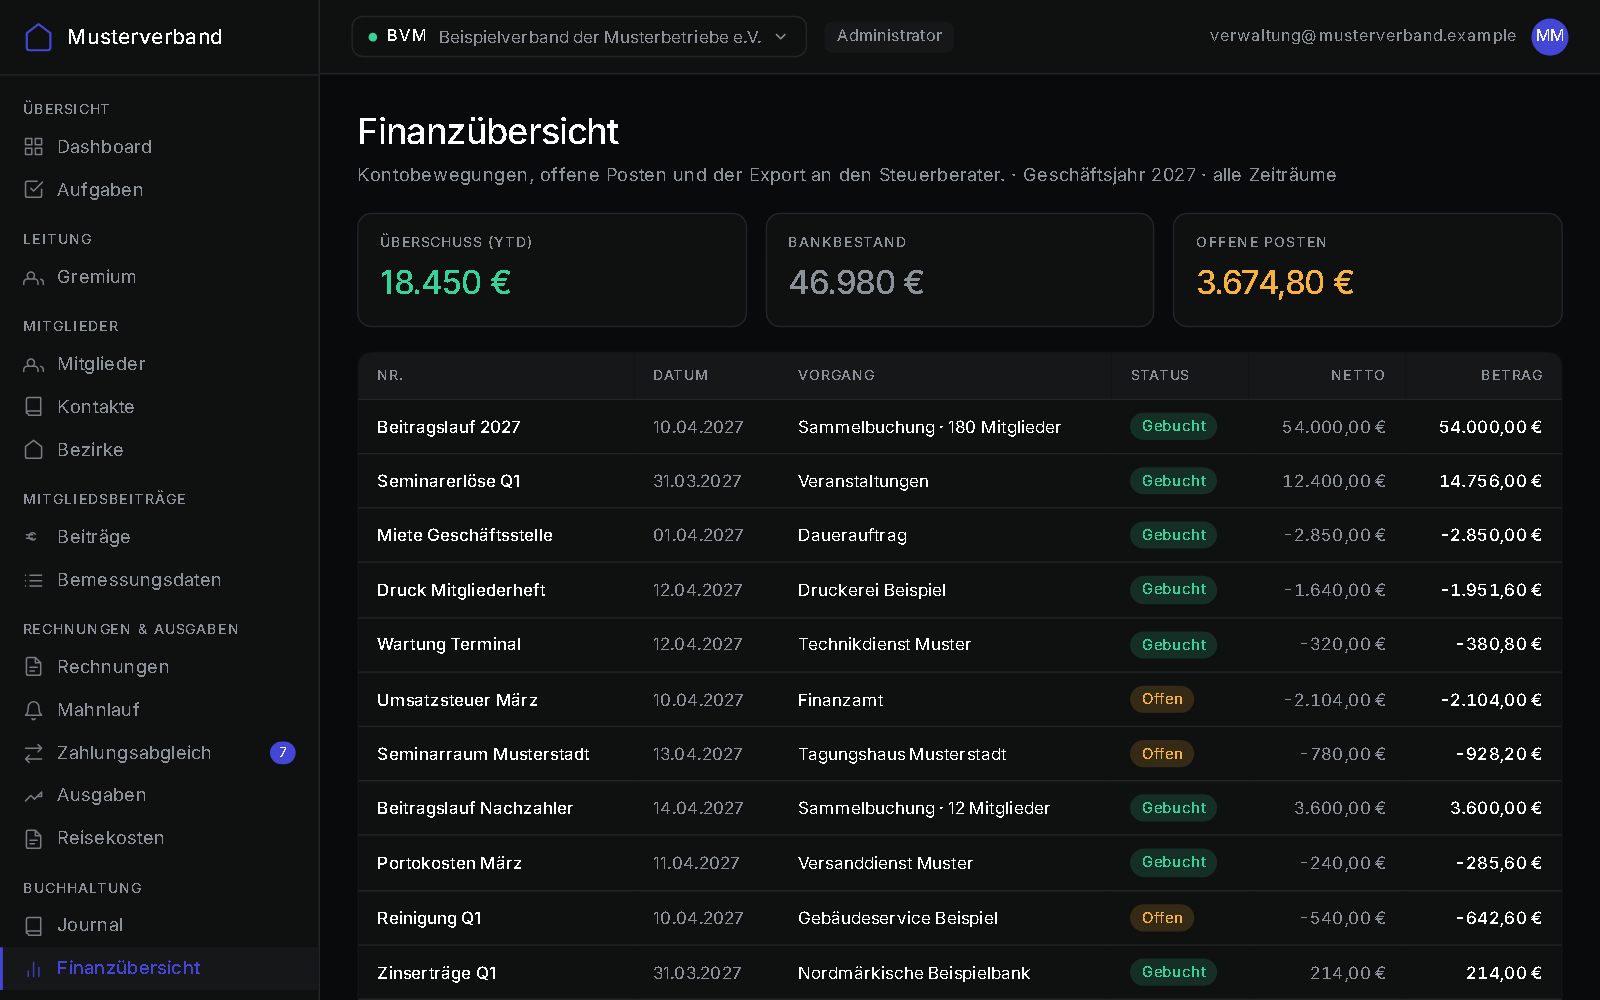
Task: Click the verwaltung@musterverband.example email
Action: click(1362, 36)
